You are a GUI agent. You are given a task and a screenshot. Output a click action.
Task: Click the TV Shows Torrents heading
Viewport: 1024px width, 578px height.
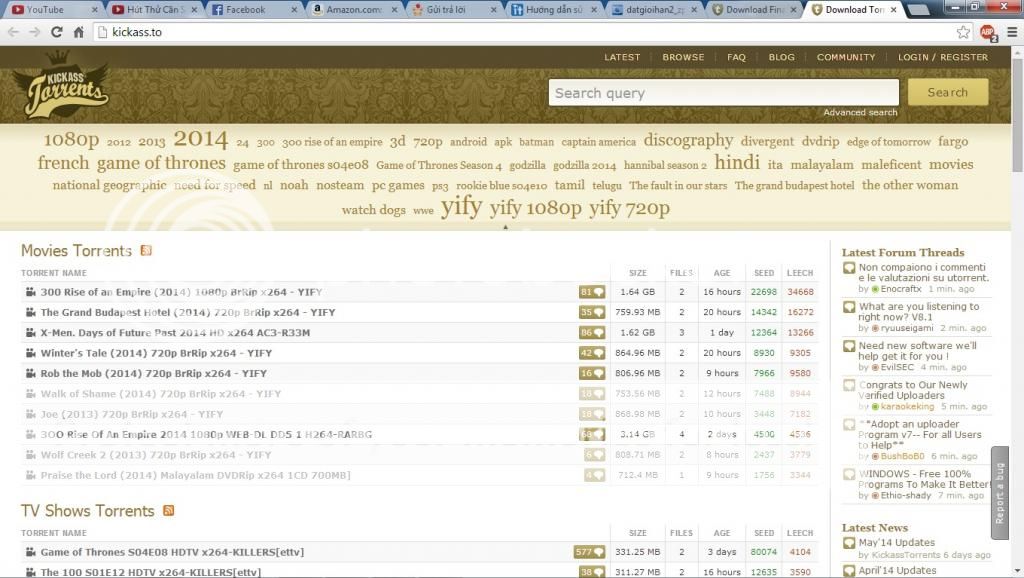[88, 511]
